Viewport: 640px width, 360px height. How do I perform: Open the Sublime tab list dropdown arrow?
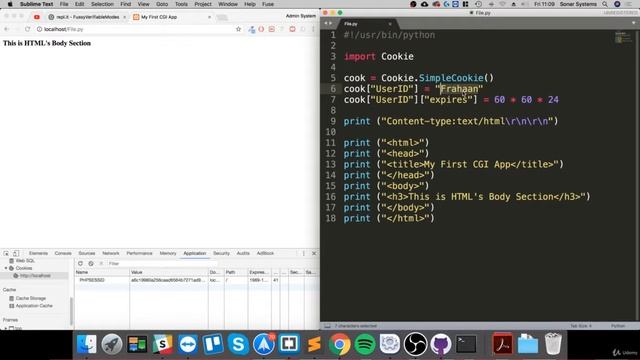point(633,23)
